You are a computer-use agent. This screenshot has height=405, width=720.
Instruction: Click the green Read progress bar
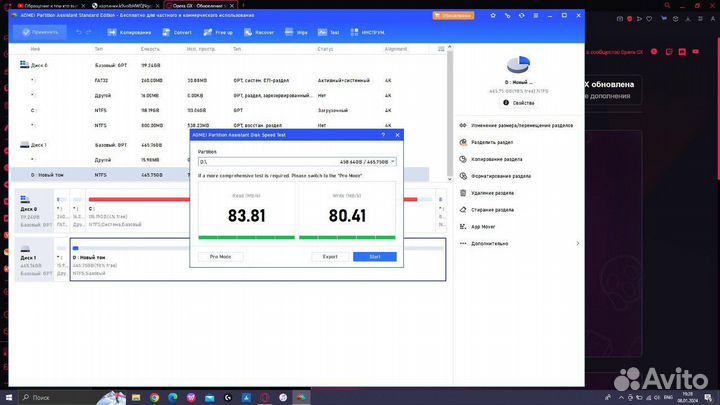click(246, 237)
